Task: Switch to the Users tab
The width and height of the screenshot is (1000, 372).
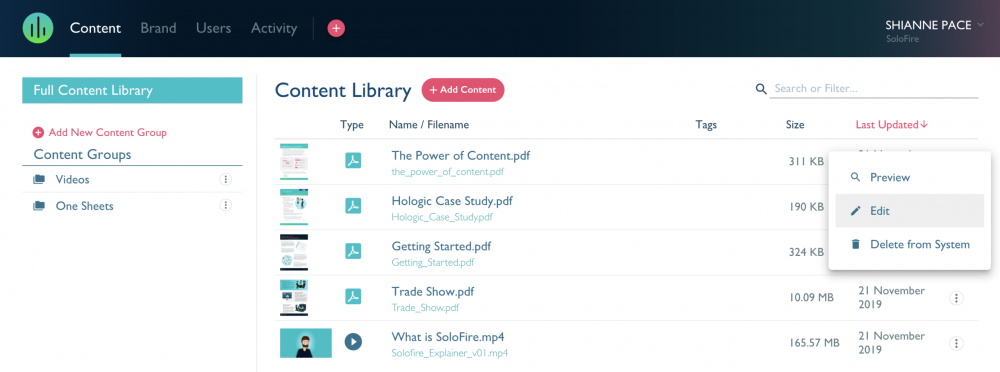Action: (214, 28)
